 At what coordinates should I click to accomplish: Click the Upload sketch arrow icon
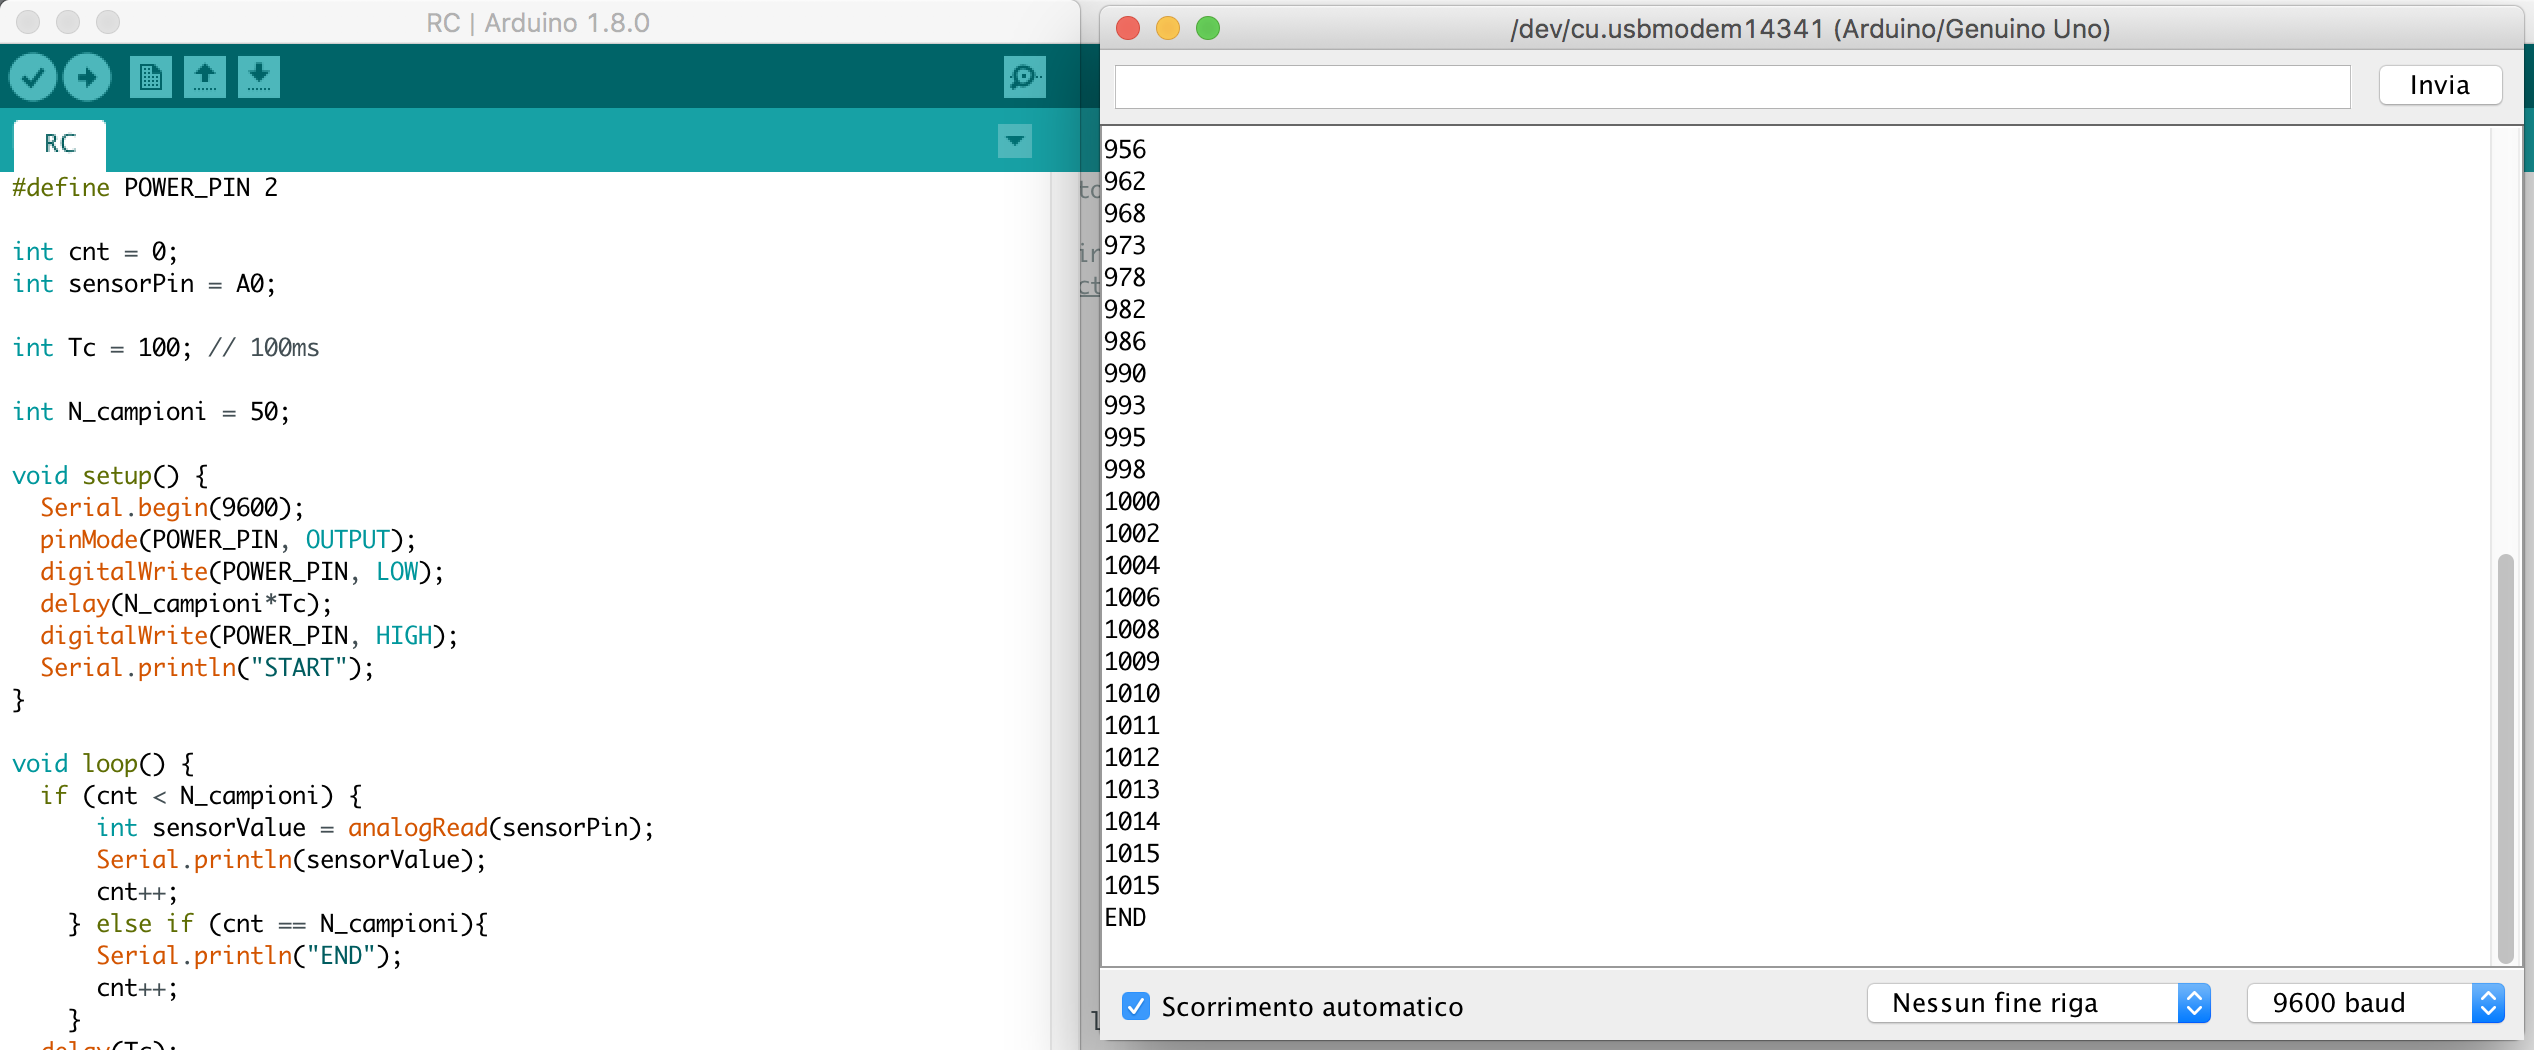[87, 77]
